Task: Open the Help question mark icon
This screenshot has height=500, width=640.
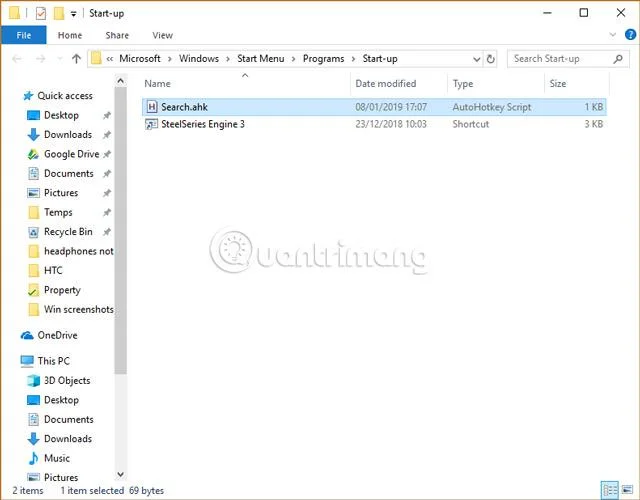Action: pos(630,35)
